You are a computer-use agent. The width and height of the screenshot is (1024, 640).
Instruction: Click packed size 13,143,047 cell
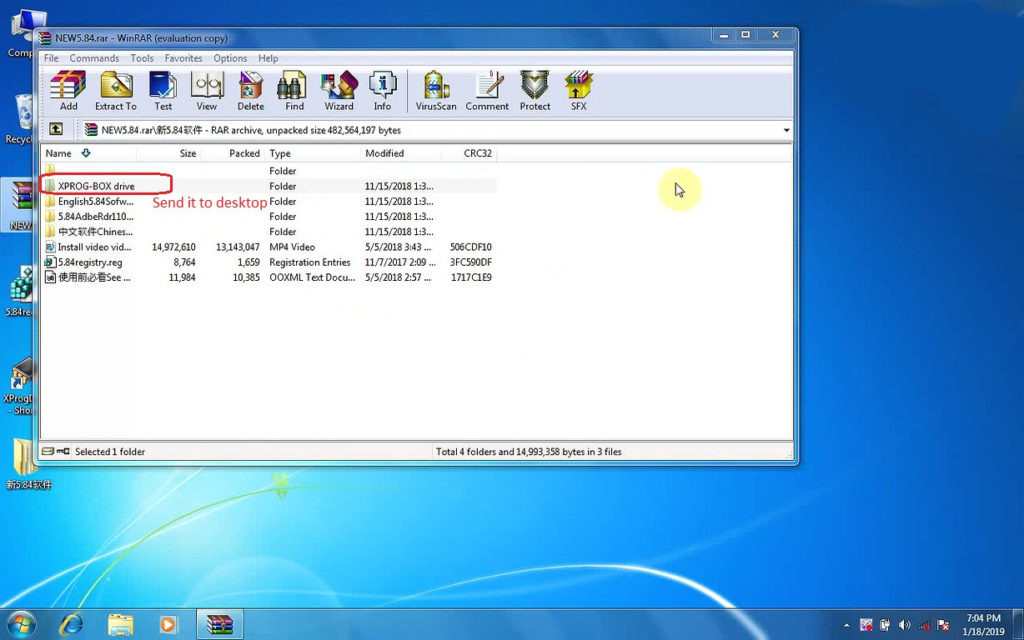(238, 247)
